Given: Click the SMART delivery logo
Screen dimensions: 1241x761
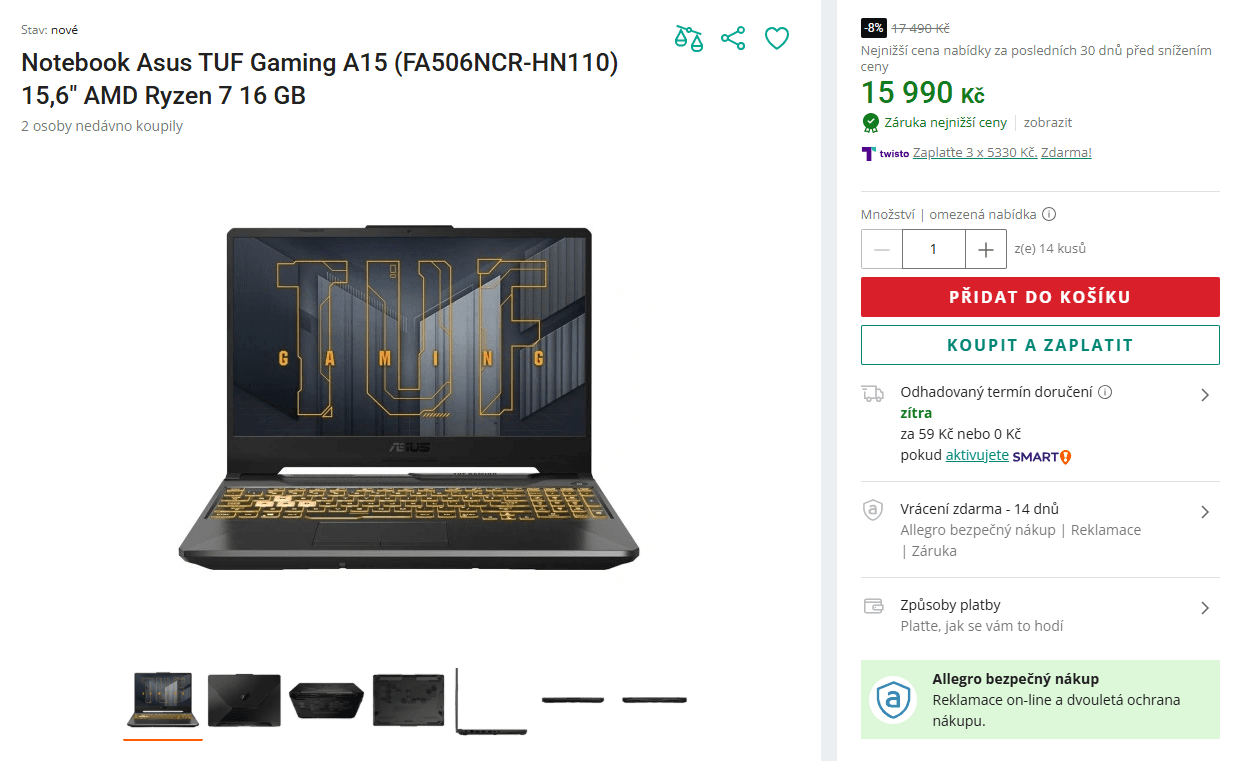Looking at the screenshot, I should pyautogui.click(x=1039, y=456).
